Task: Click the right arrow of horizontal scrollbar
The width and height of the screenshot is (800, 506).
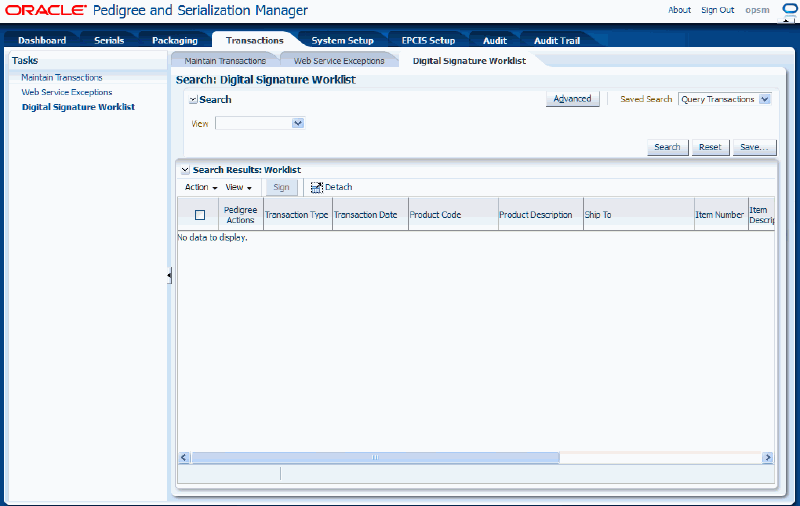Action: click(x=767, y=458)
